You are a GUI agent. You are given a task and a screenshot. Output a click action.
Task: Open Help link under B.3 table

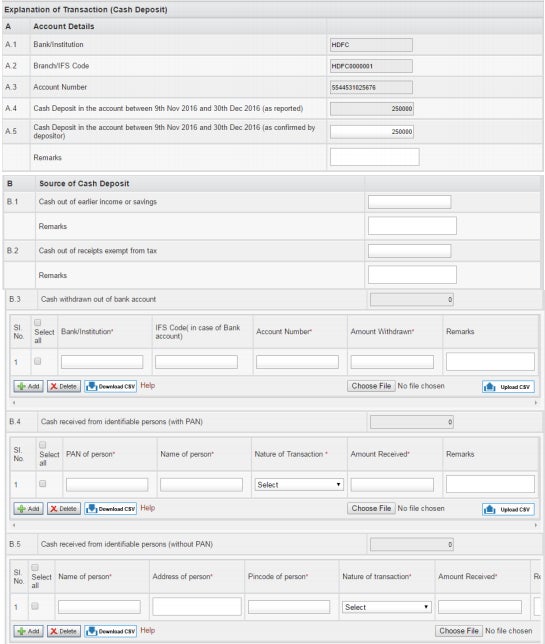[148, 385]
